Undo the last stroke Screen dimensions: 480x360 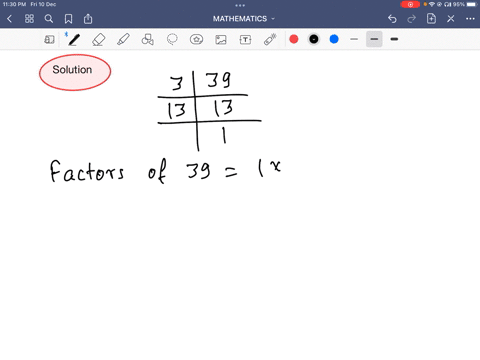[x=392, y=19]
